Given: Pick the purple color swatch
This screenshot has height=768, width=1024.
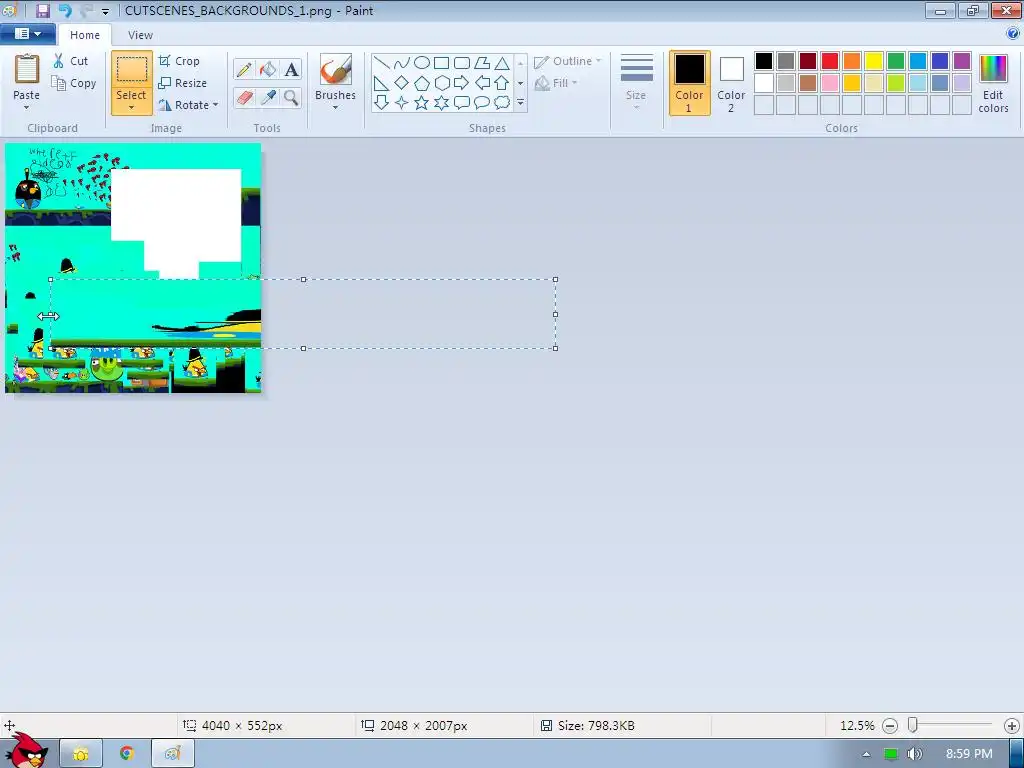Looking at the screenshot, I should 962,61.
